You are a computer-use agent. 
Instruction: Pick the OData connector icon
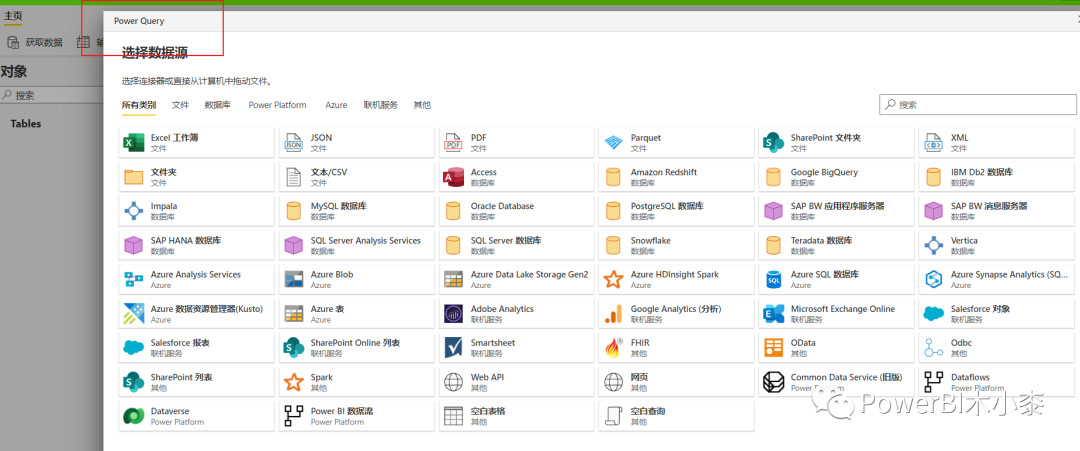pyautogui.click(x=773, y=347)
